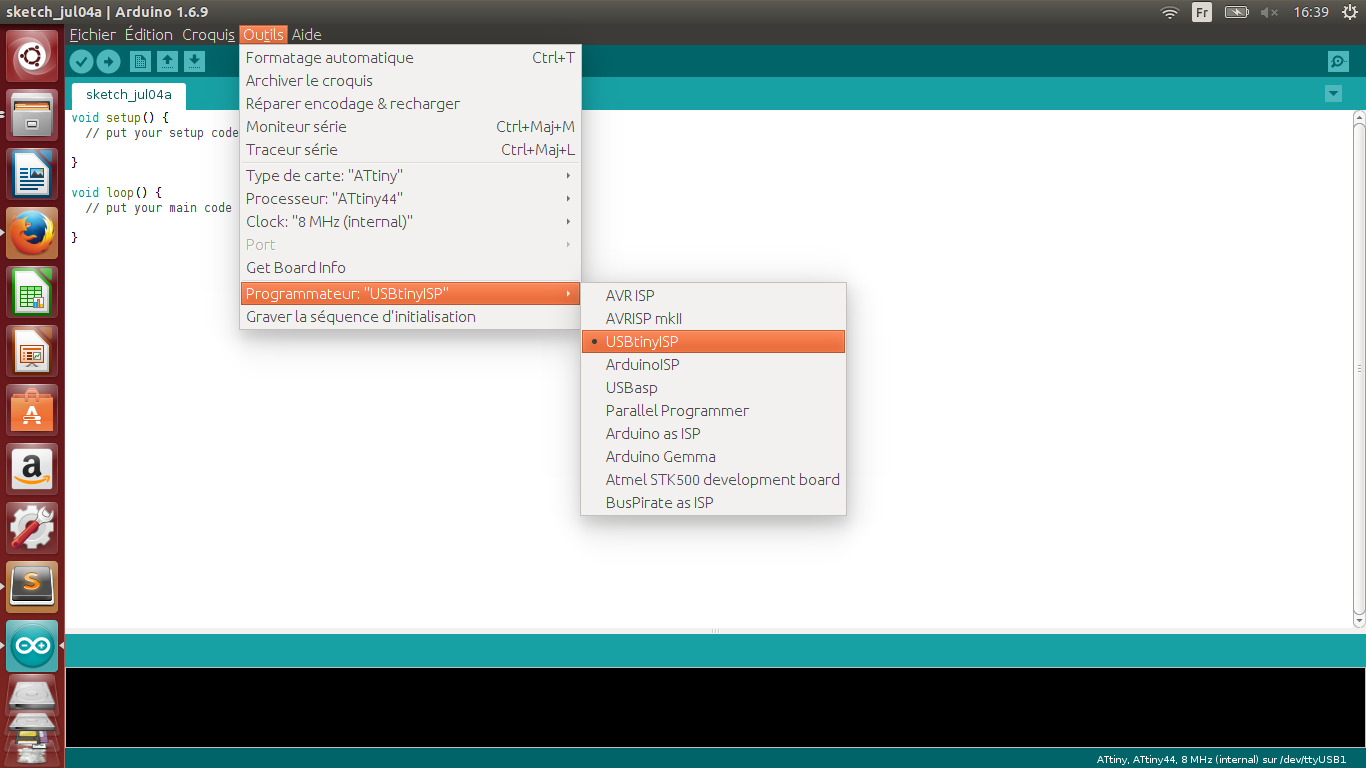Open the Fichier menu

tap(92, 34)
